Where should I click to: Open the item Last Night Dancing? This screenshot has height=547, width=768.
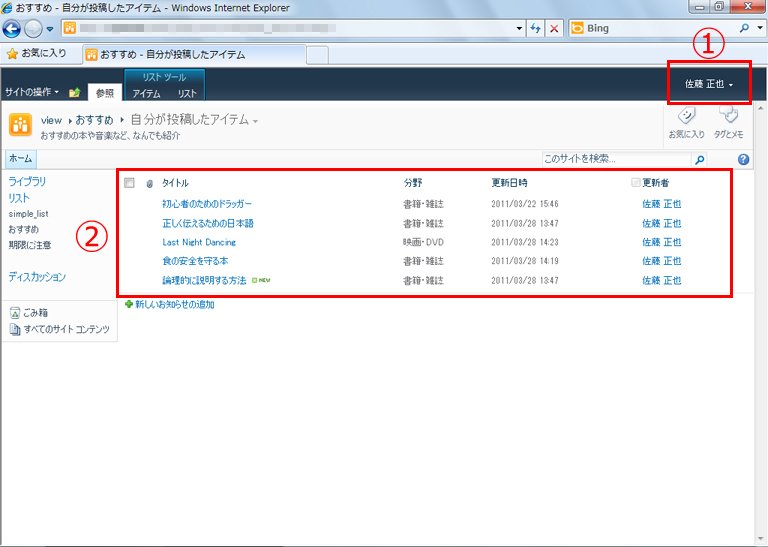[199, 242]
